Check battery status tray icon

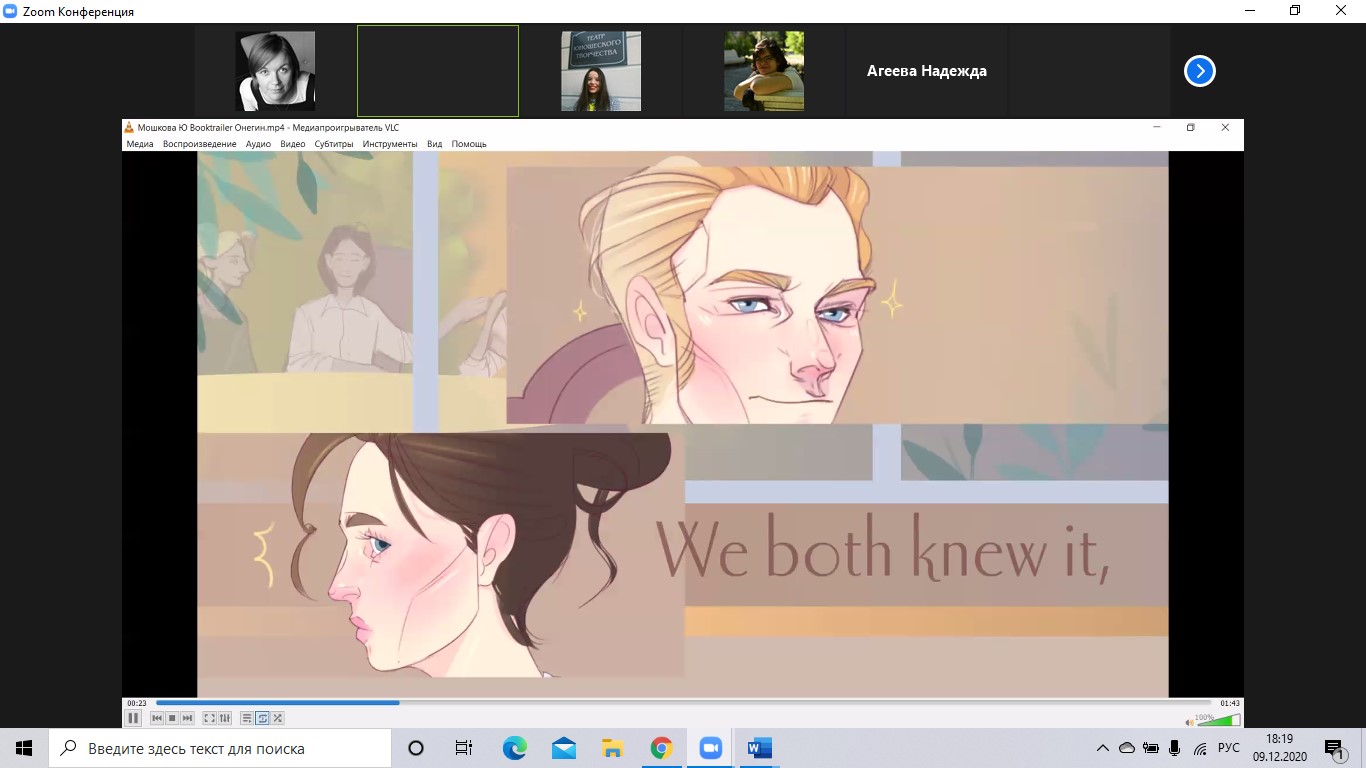point(1151,748)
